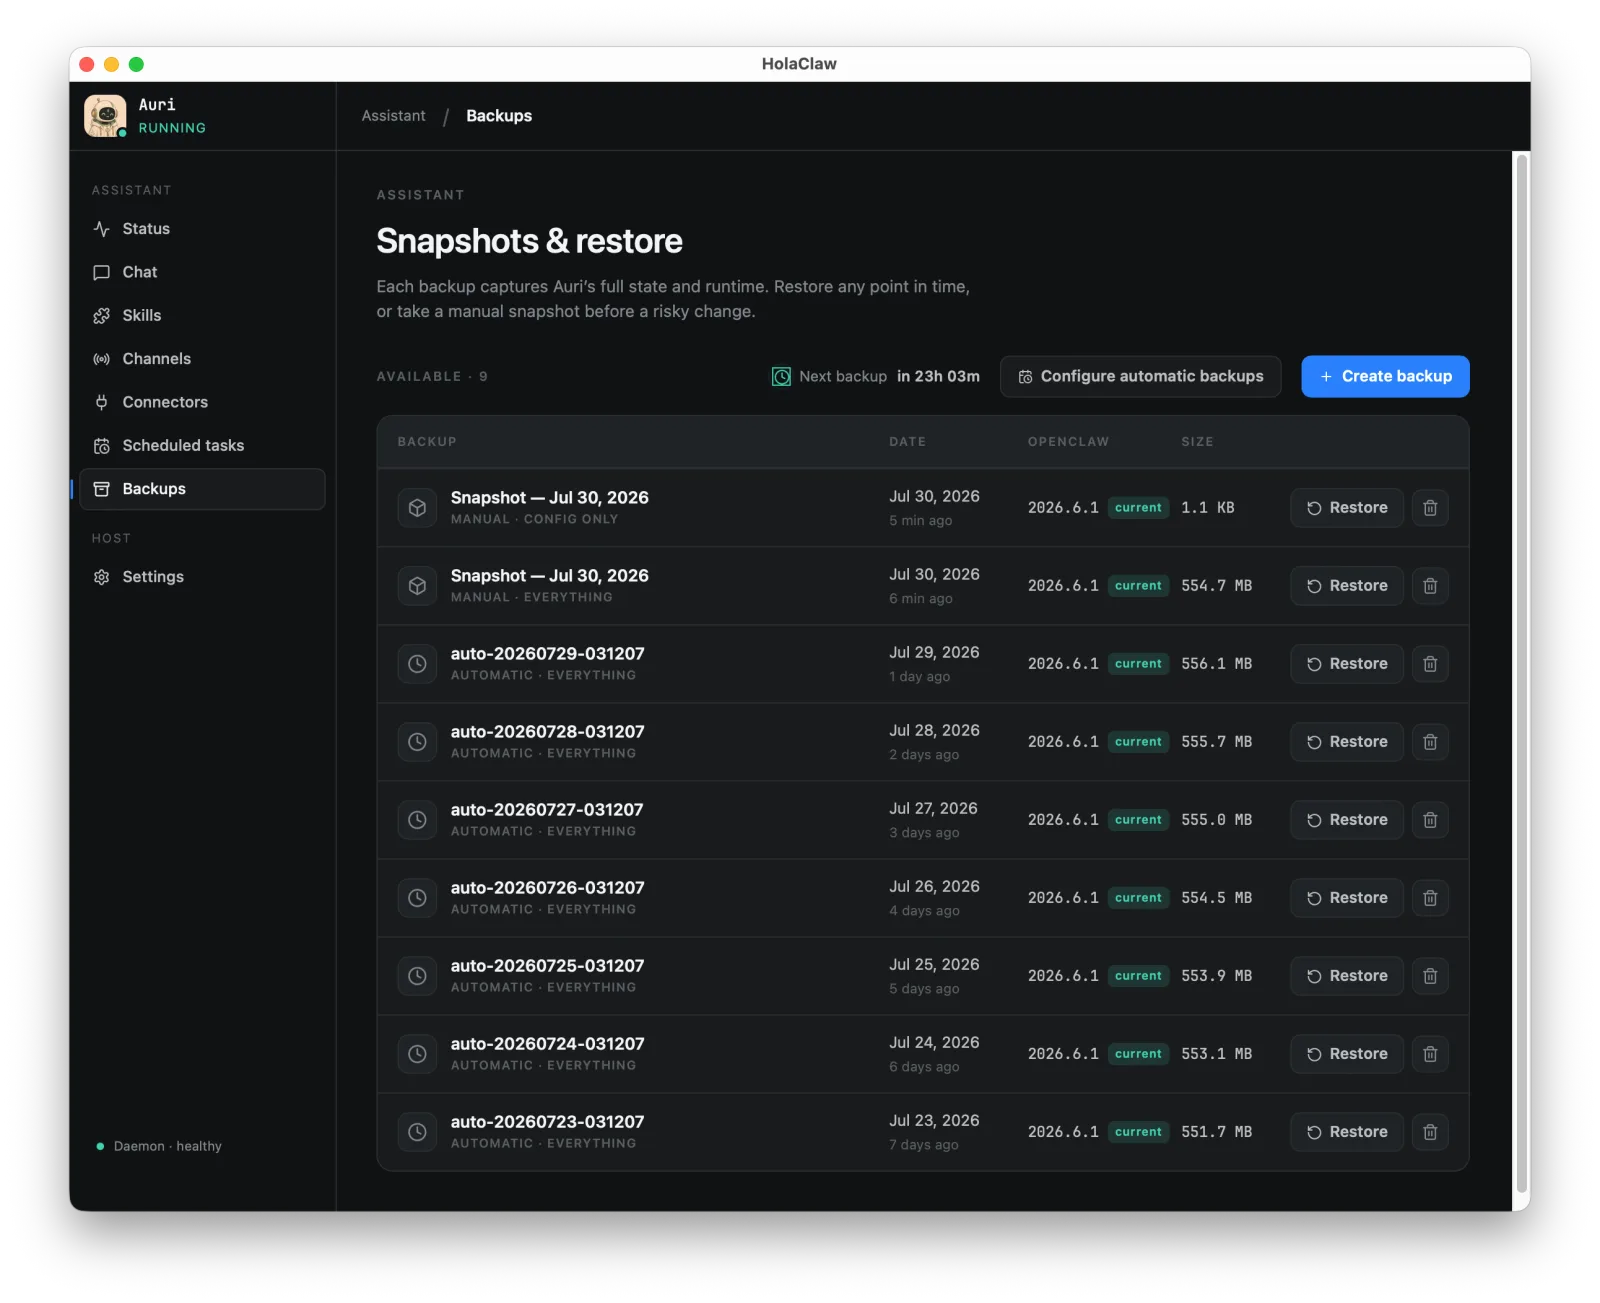Viewport: 1600px width, 1303px height.
Task: Click the cube icon of the config-only snapshot
Action: click(x=417, y=508)
